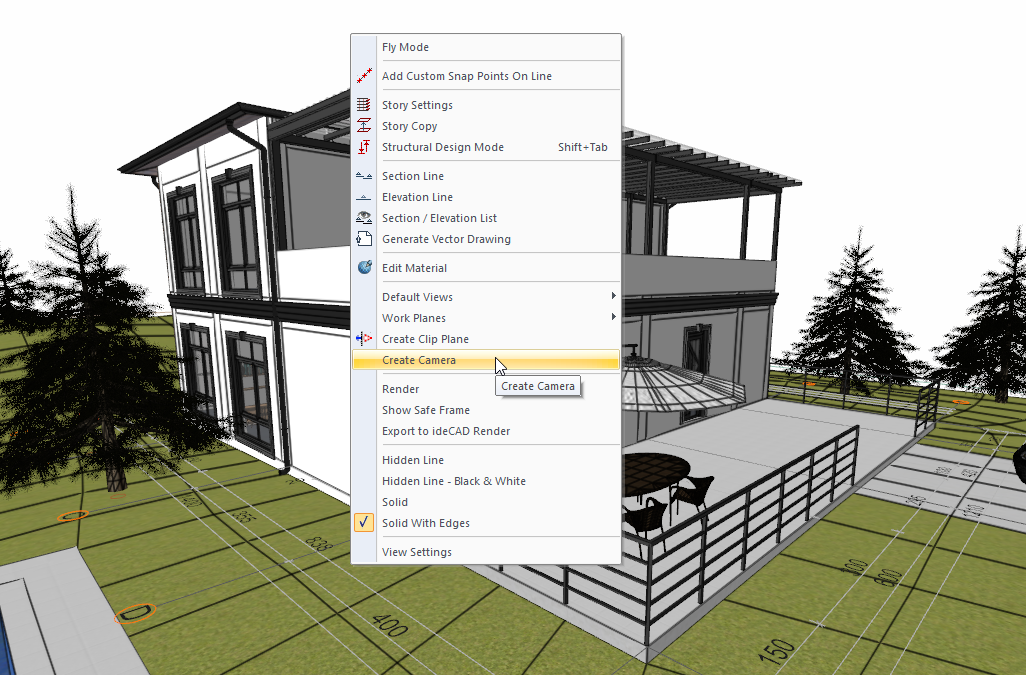Open View Settings

point(416,552)
